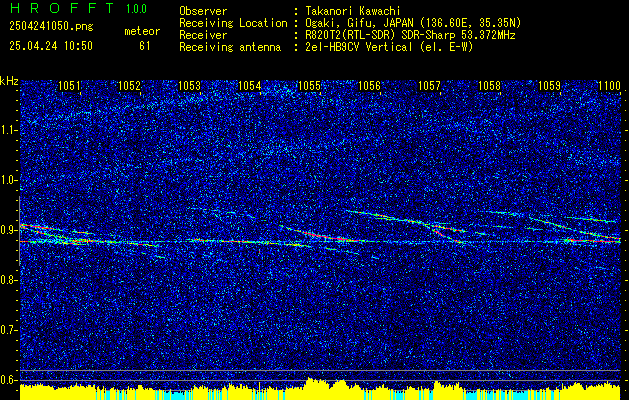
Task: Click the 1055 time axis marker
Action: point(309,85)
